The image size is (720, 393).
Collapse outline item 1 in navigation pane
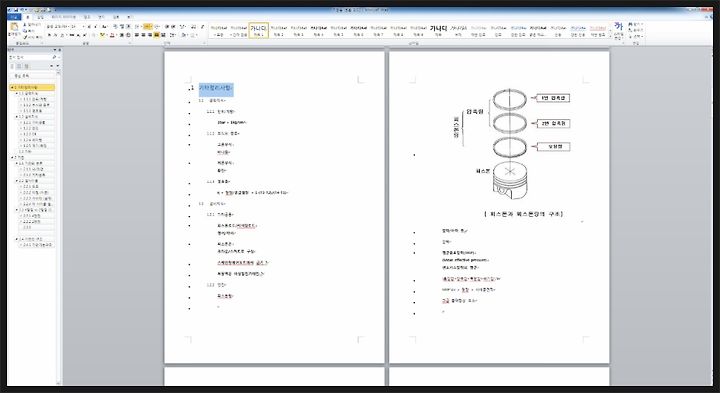tap(11, 87)
